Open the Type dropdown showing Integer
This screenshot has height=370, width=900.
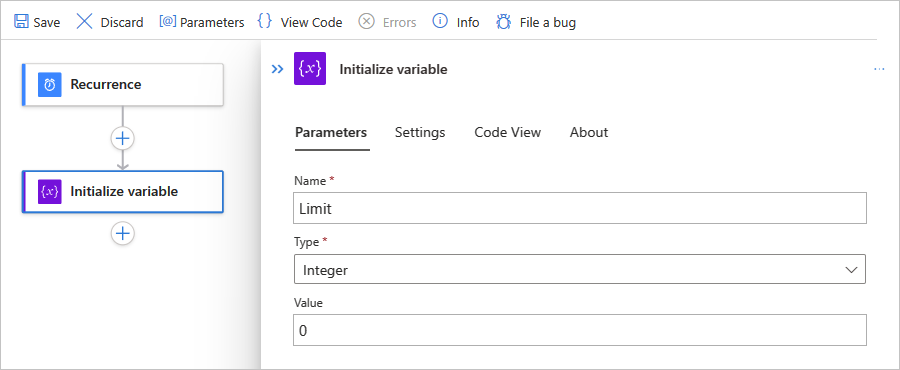click(x=580, y=269)
